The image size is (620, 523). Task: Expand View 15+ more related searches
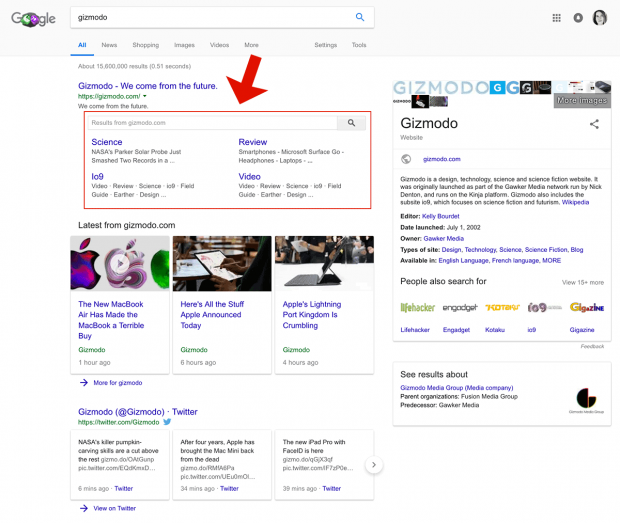(x=583, y=282)
